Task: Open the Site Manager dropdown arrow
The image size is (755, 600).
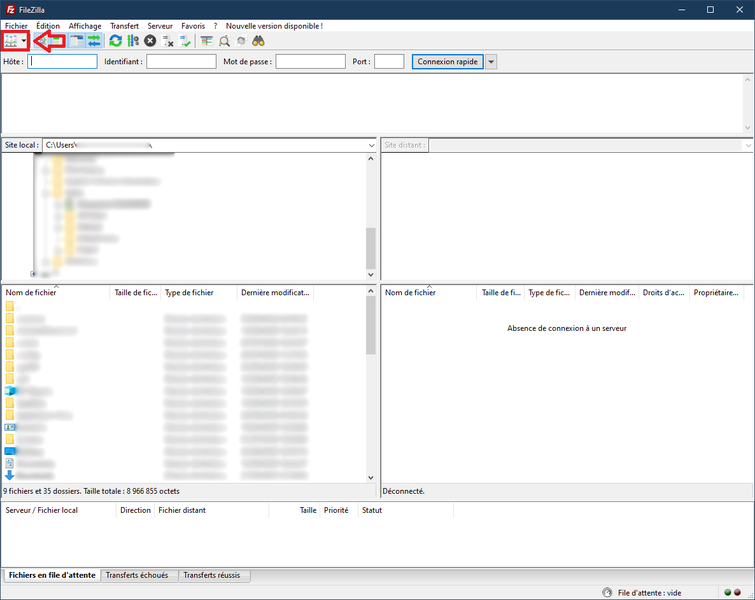Action: tap(24, 41)
